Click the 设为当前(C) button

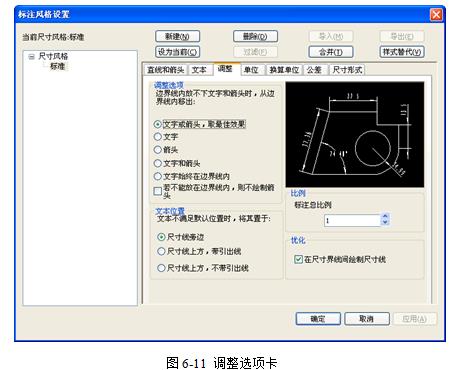[178, 52]
